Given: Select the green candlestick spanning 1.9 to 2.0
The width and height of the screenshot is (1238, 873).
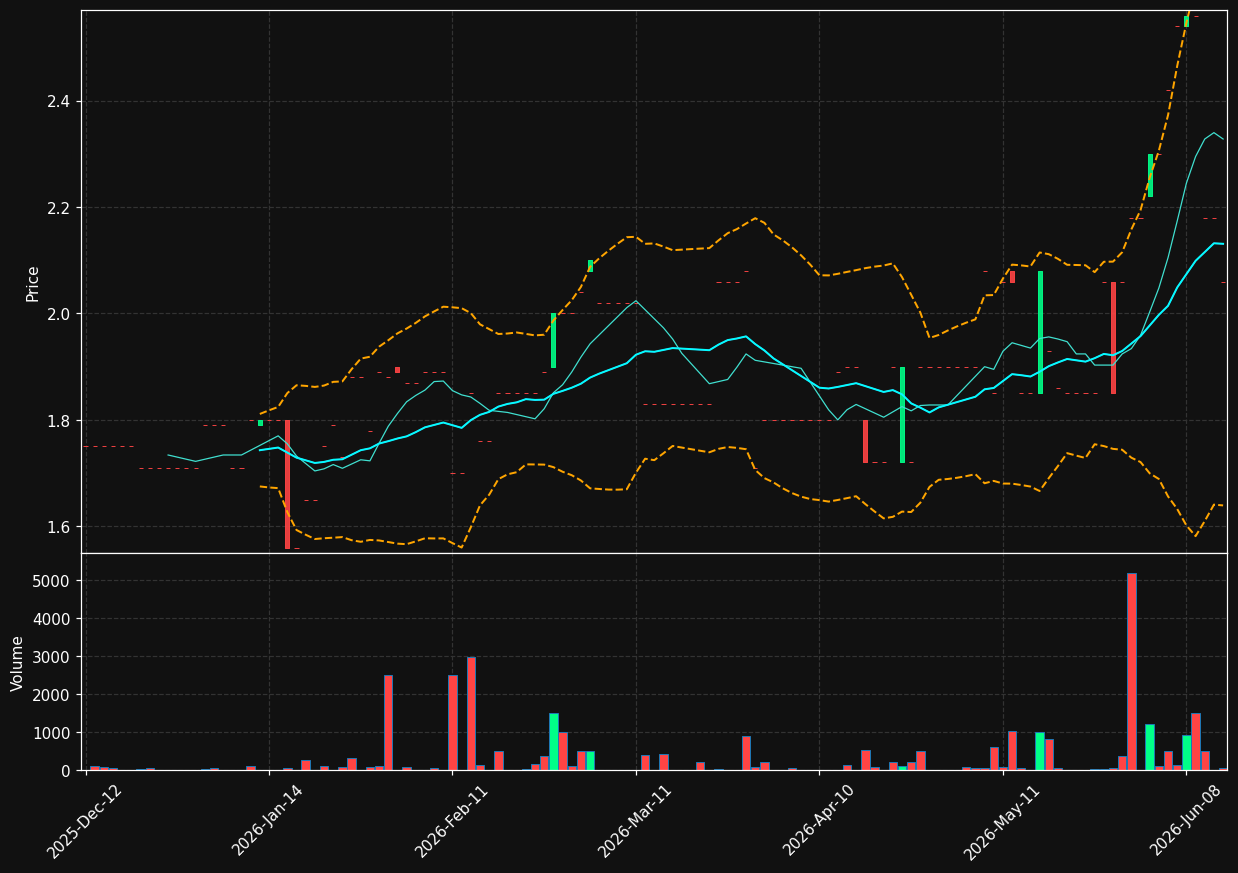Looking at the screenshot, I should pyautogui.click(x=553, y=341).
